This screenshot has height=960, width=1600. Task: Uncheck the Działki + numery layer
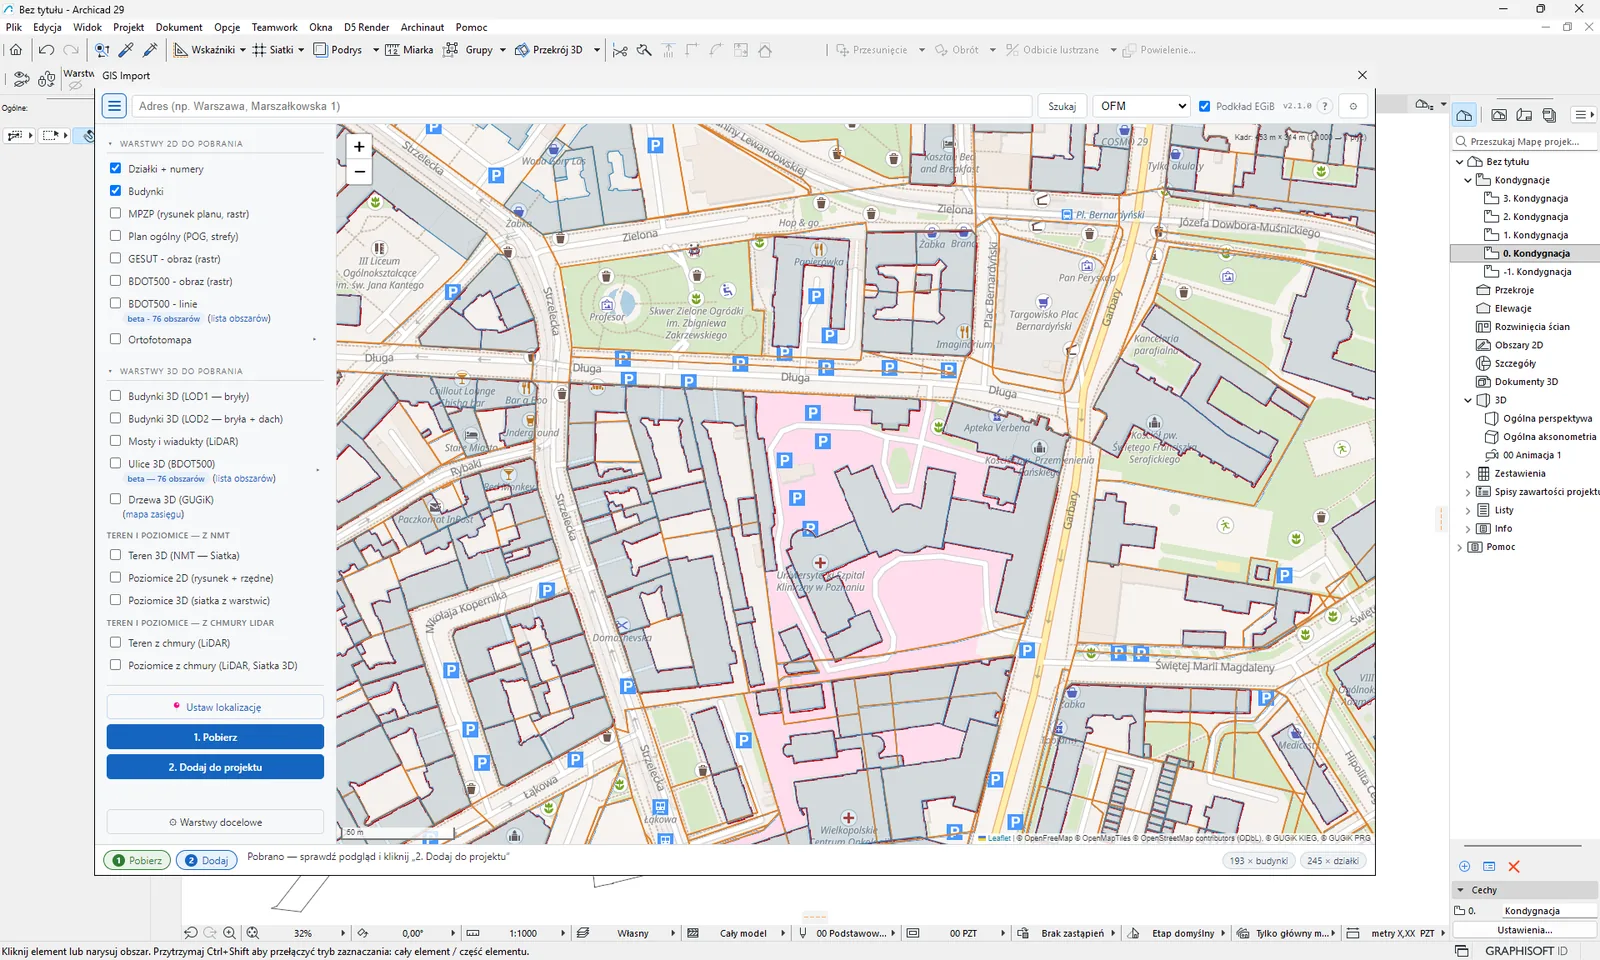pyautogui.click(x=115, y=168)
